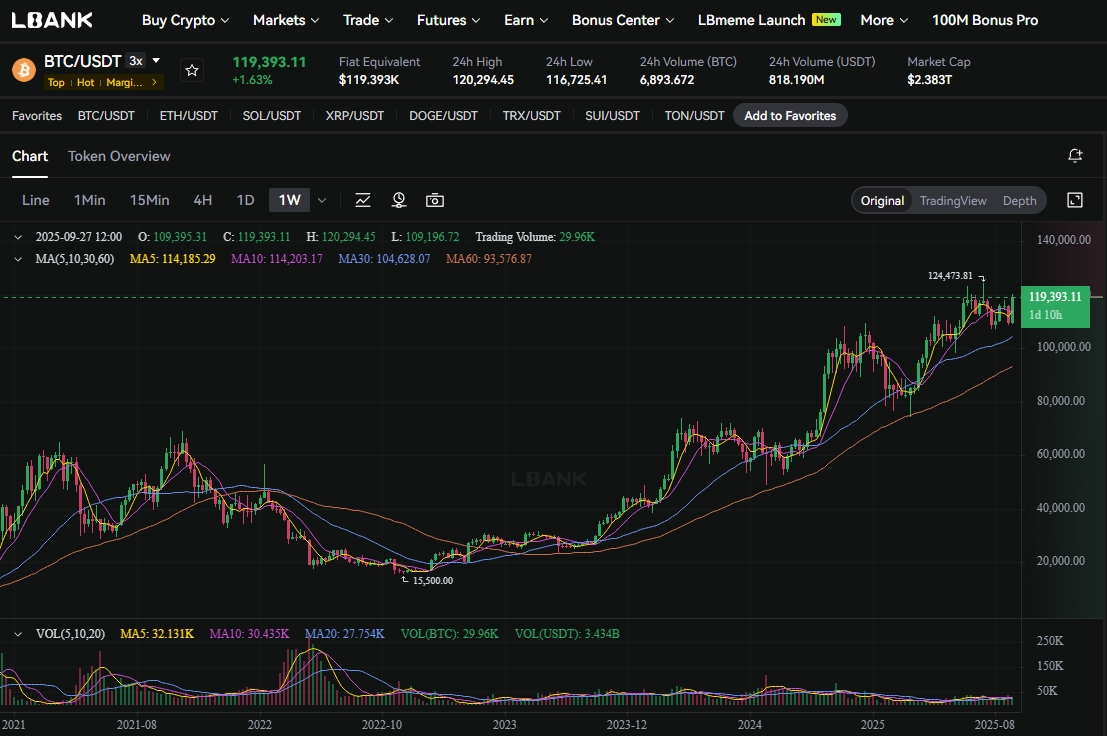1107x736 pixels.
Task: Click the icon between indicators and camera
Action: tap(399, 200)
